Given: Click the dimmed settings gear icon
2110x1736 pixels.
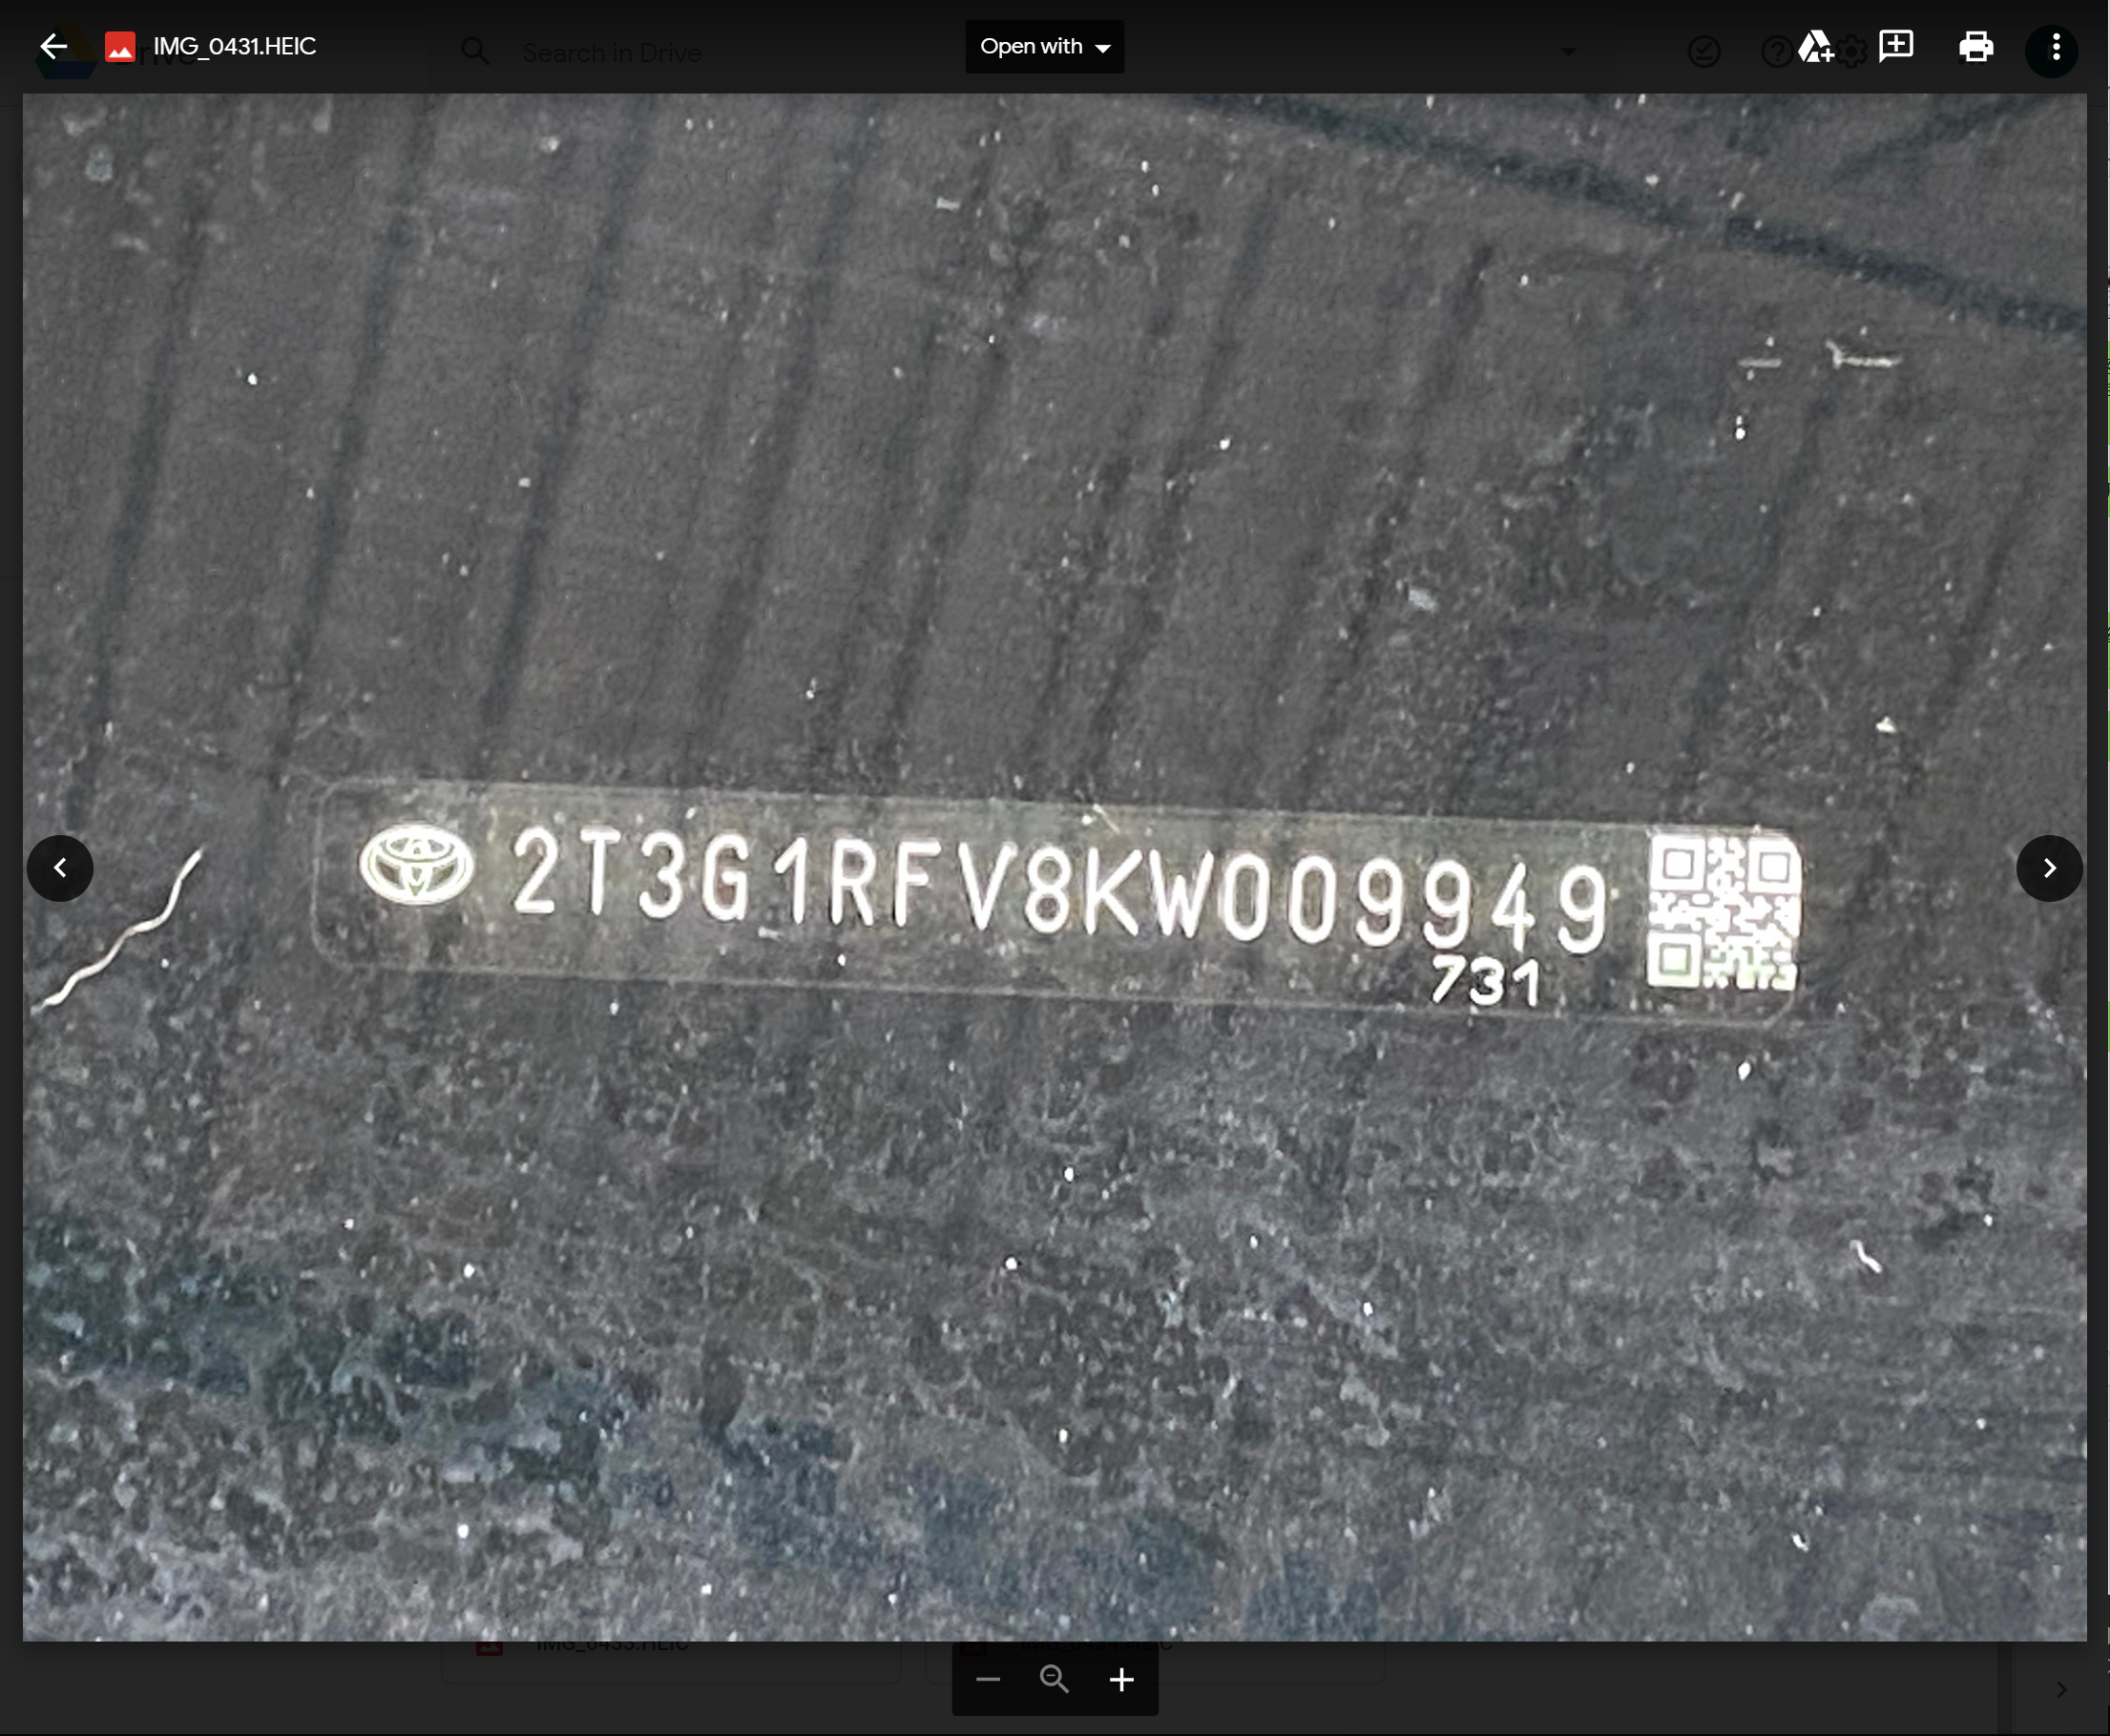Looking at the screenshot, I should [x=1853, y=52].
